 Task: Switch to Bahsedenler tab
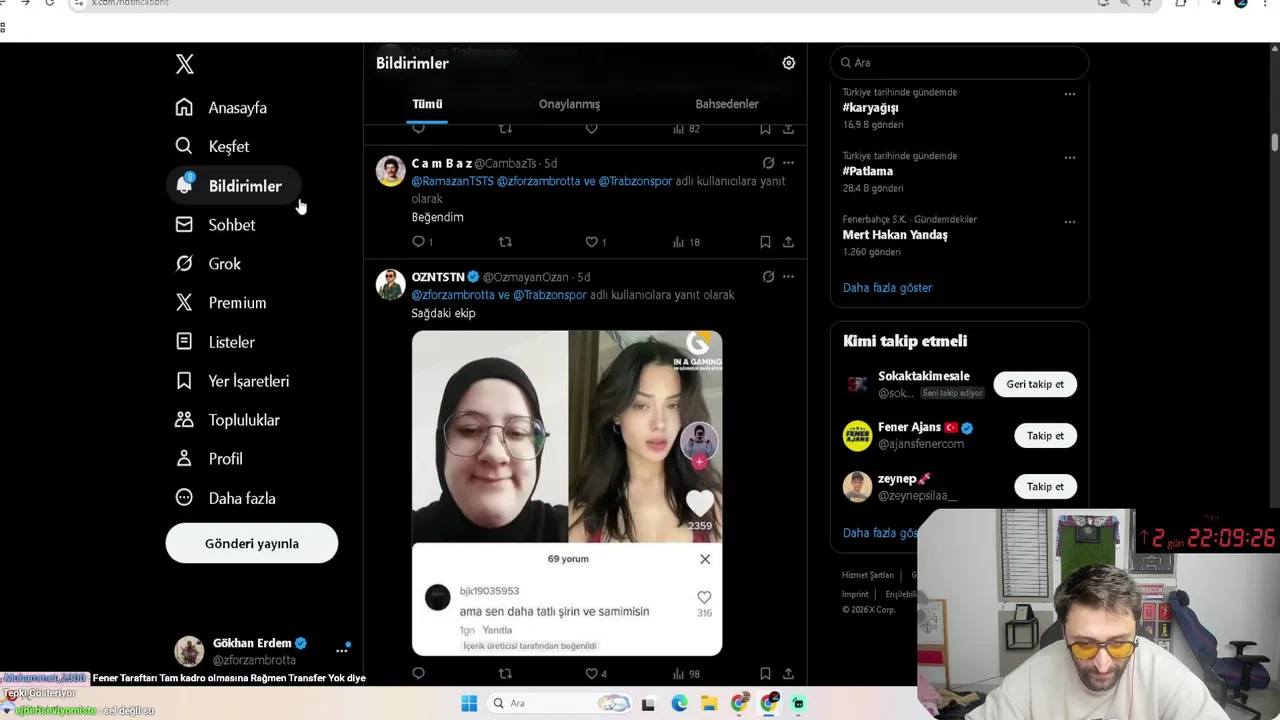click(x=727, y=104)
